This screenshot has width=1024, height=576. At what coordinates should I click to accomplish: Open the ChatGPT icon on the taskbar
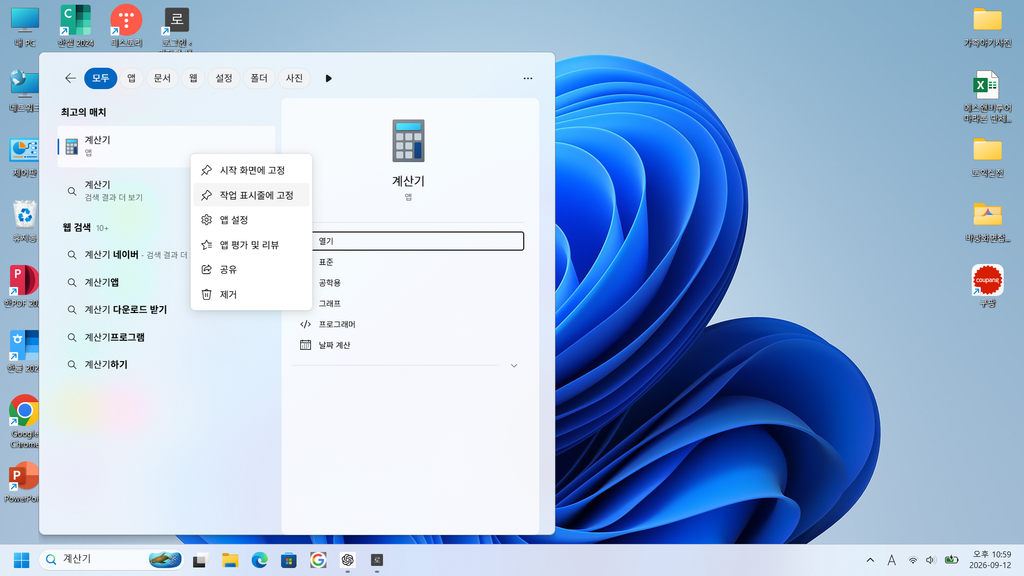347,560
